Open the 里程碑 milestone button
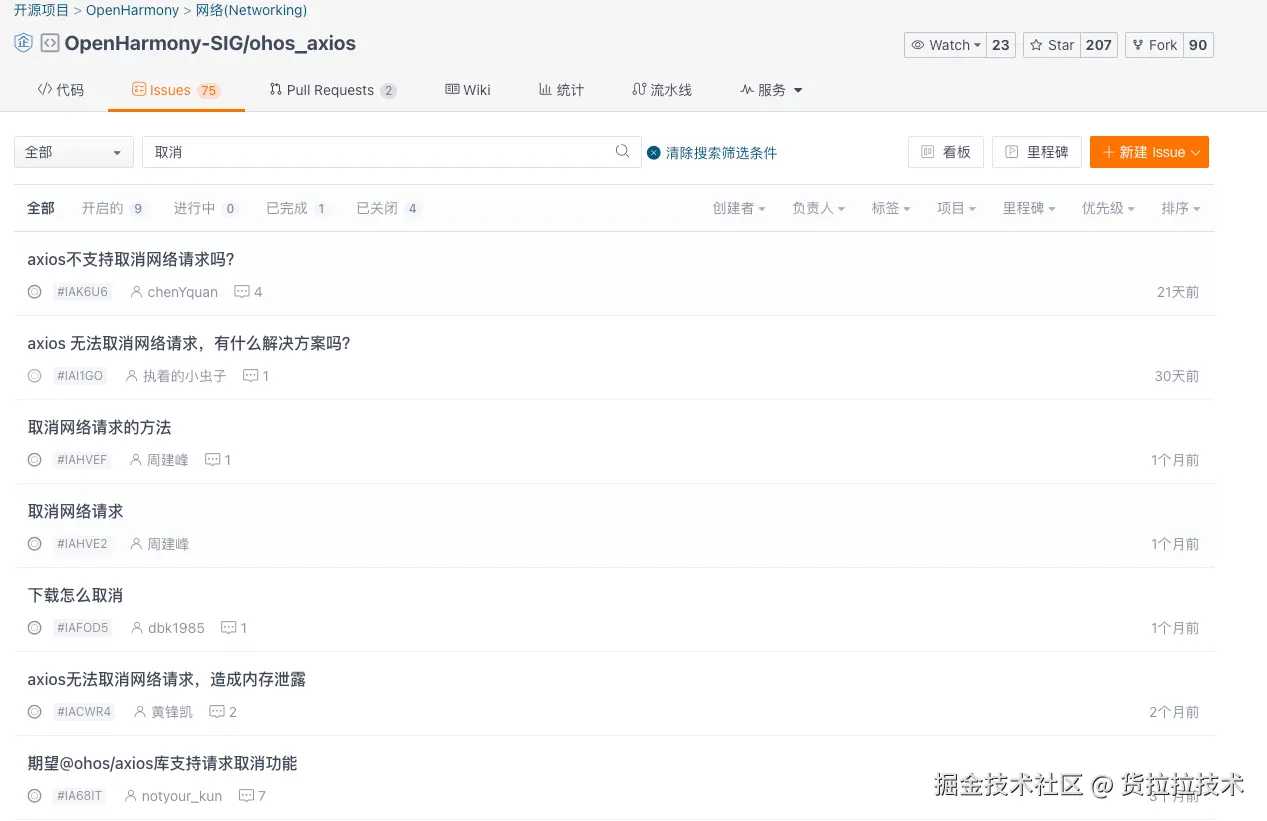Screen dimensions: 1267x821 tap(1037, 152)
